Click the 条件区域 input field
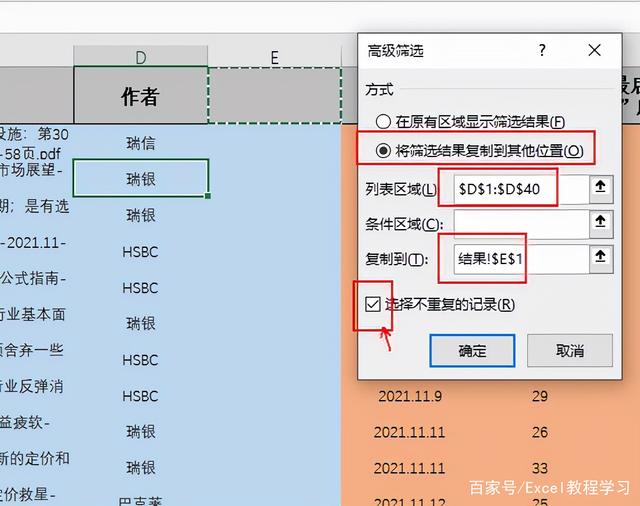Image resolution: width=640 pixels, height=506 pixels. (x=521, y=224)
